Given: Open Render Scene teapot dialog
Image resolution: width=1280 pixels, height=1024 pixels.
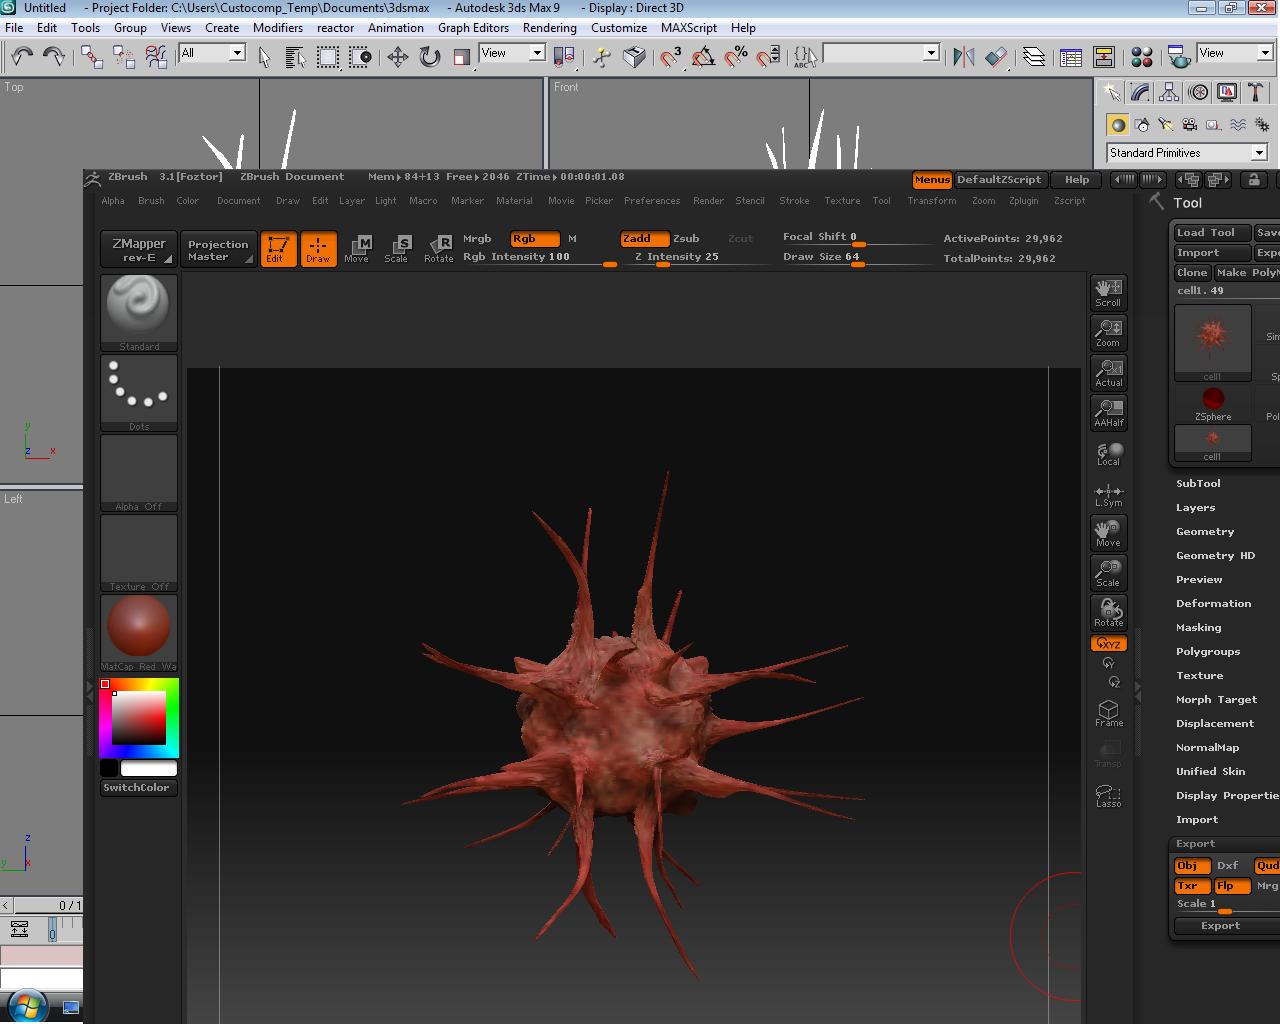Looking at the screenshot, I should 1179,56.
